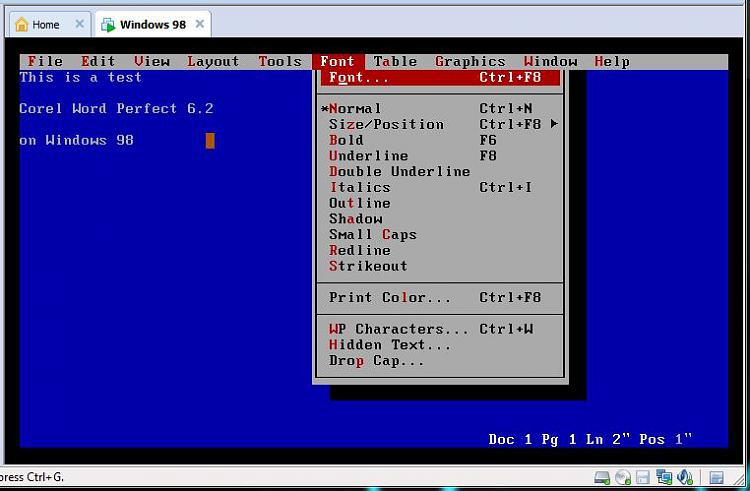Open the Help menu

coord(612,61)
